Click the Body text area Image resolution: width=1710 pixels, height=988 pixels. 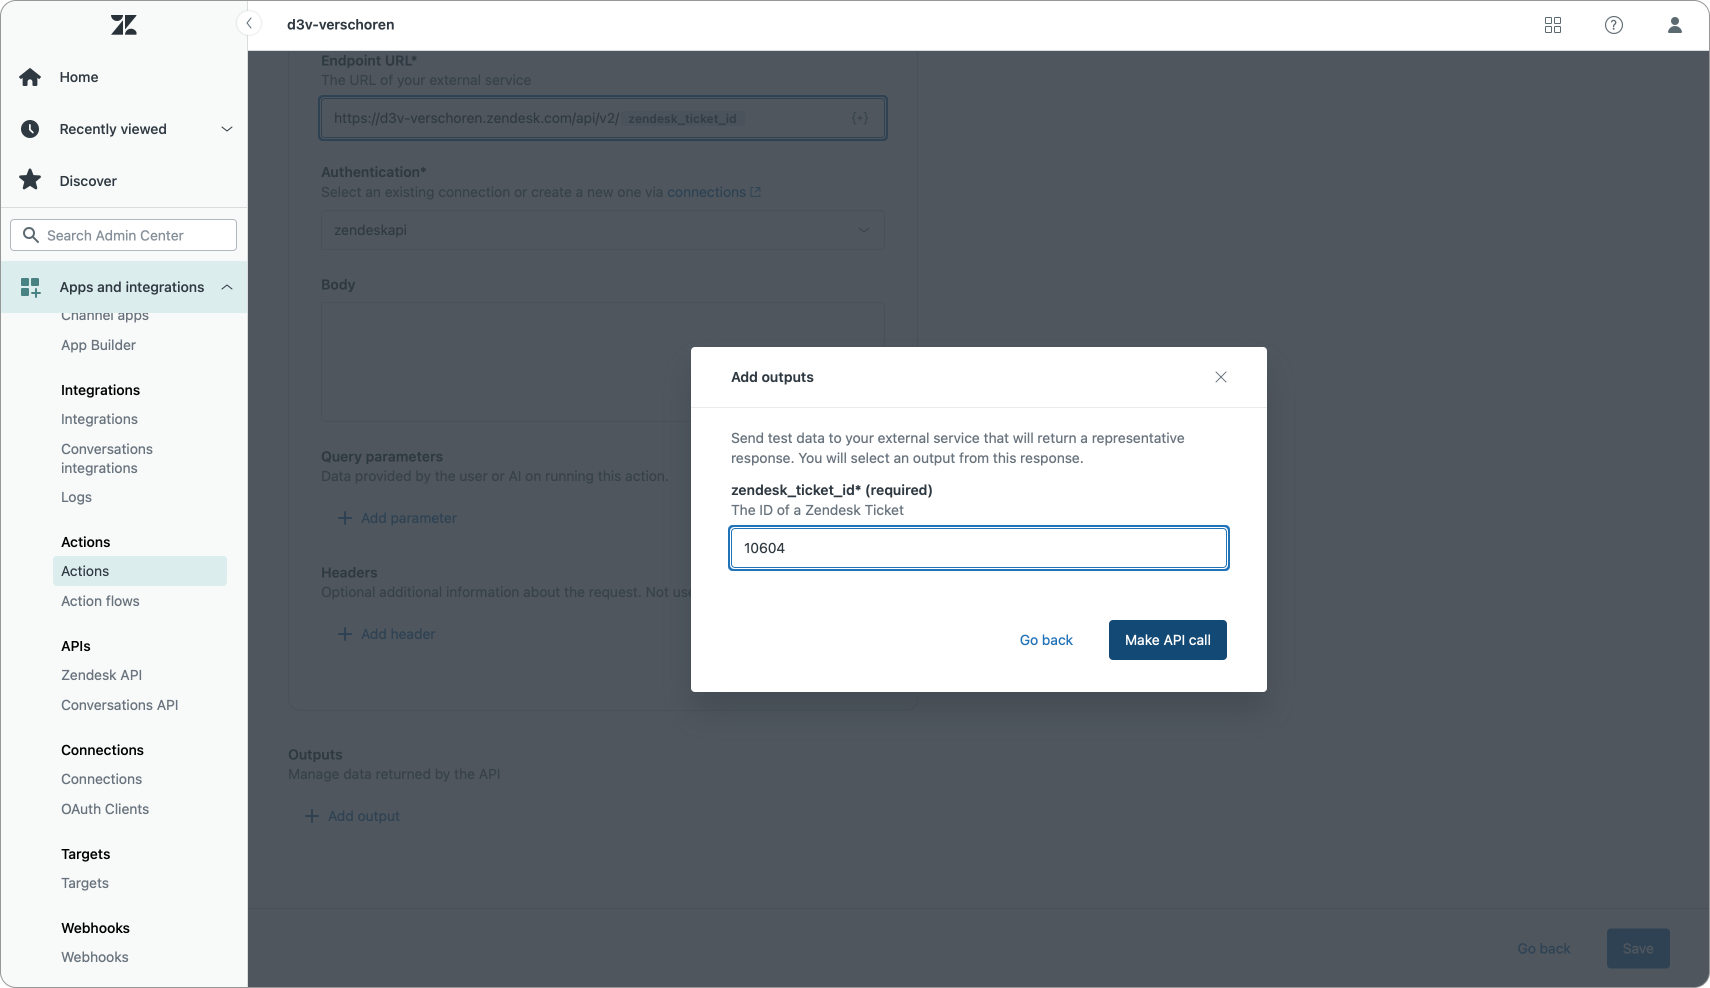tap(603, 362)
